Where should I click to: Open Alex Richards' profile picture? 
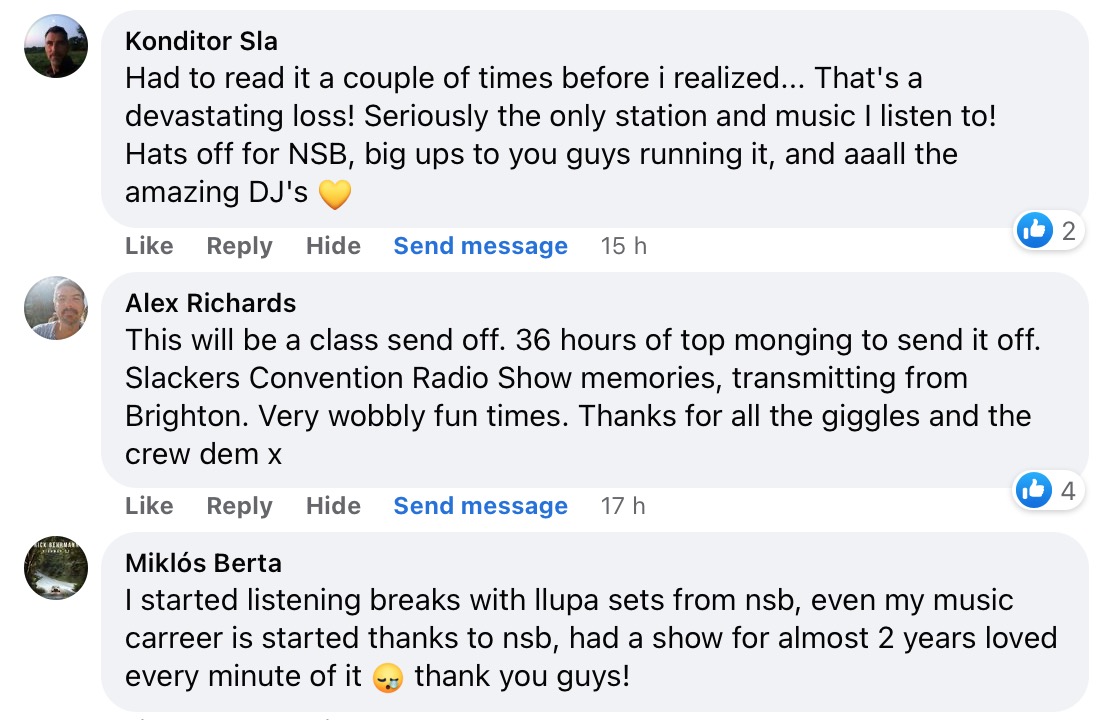(x=56, y=308)
